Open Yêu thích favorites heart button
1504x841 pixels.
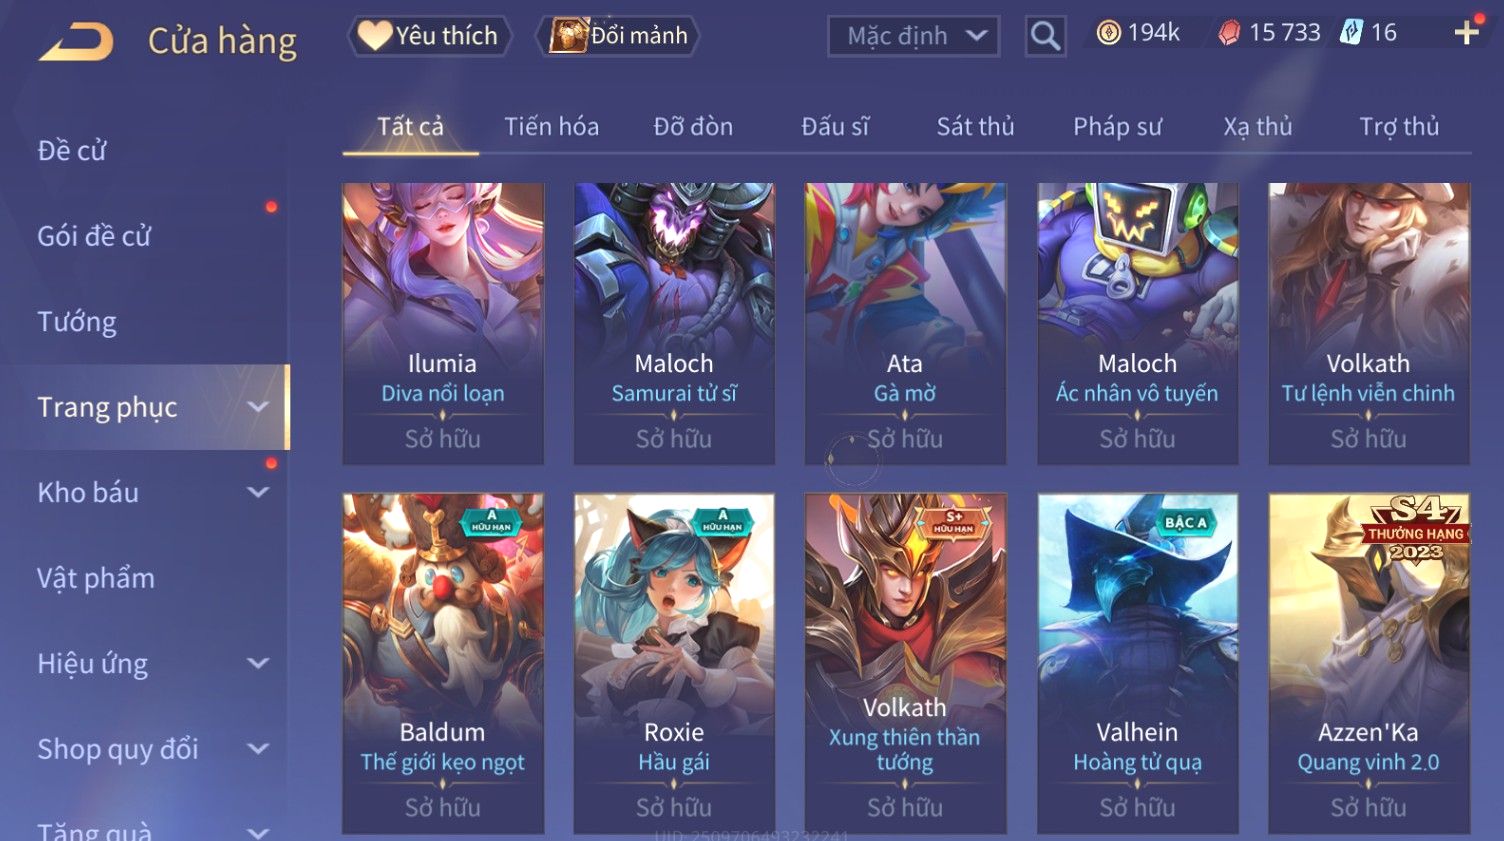pos(429,36)
